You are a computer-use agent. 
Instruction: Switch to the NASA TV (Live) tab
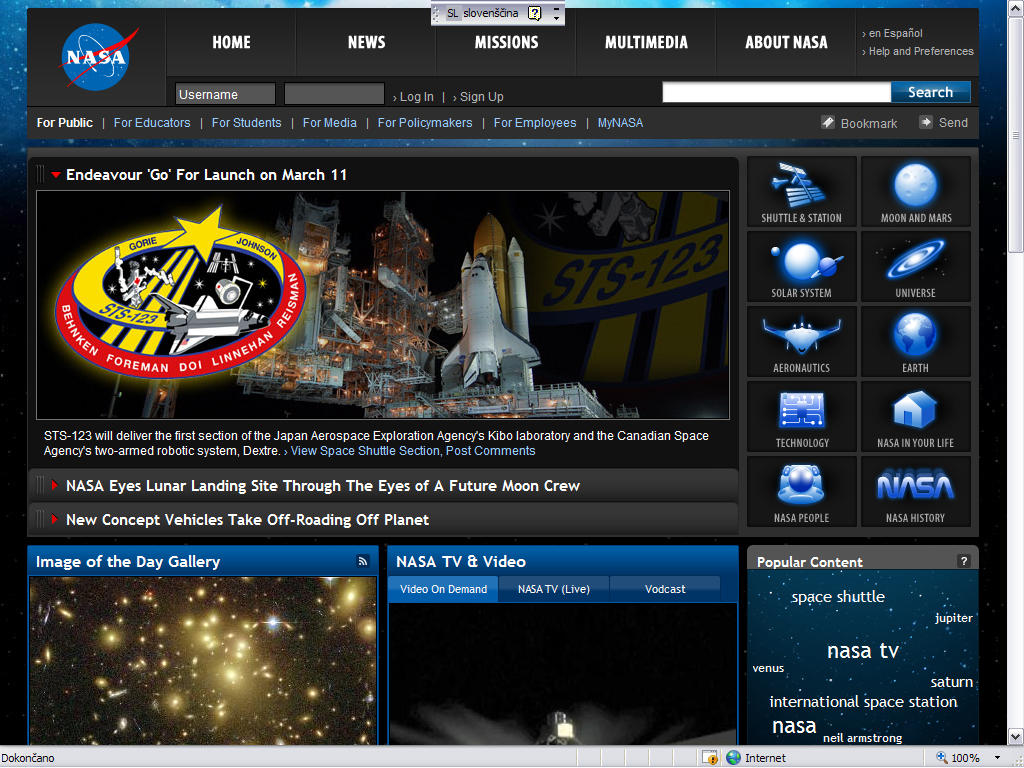click(x=554, y=589)
